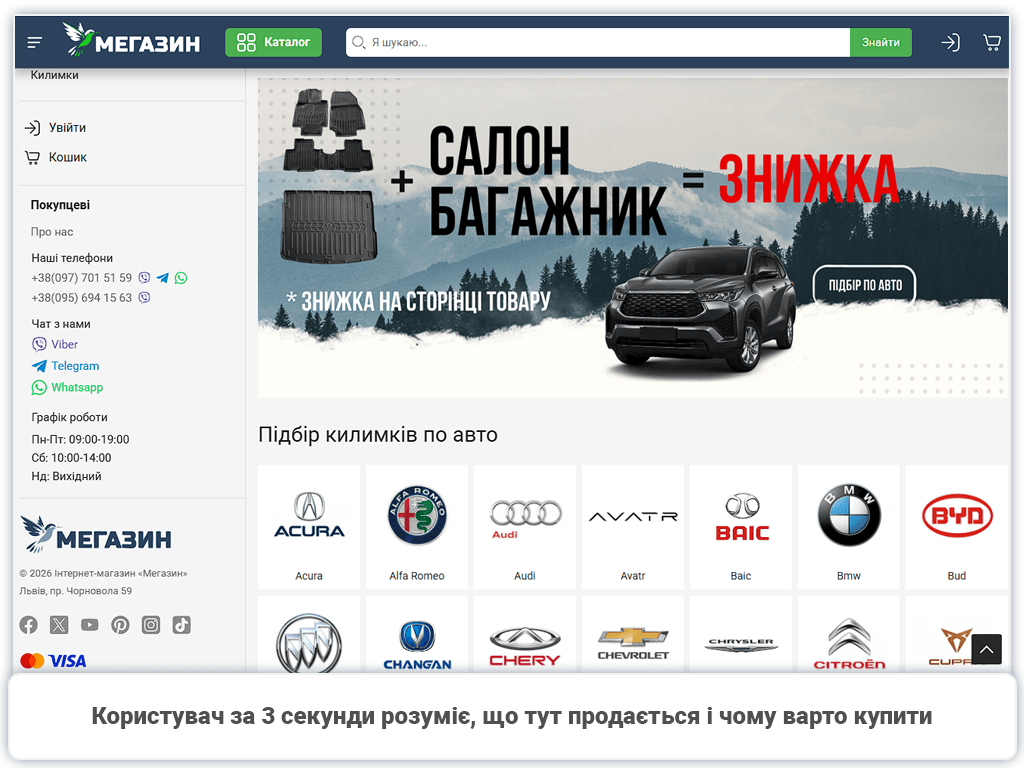Click Увійти in the sidebar
Screen dimensions: 1024x768
tap(55, 127)
